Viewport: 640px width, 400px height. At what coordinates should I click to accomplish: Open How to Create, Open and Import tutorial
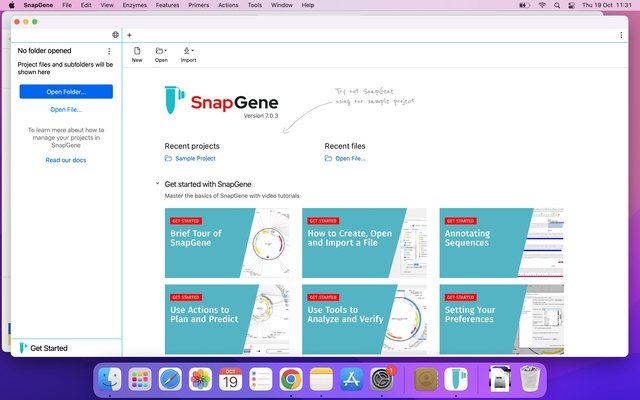click(364, 243)
